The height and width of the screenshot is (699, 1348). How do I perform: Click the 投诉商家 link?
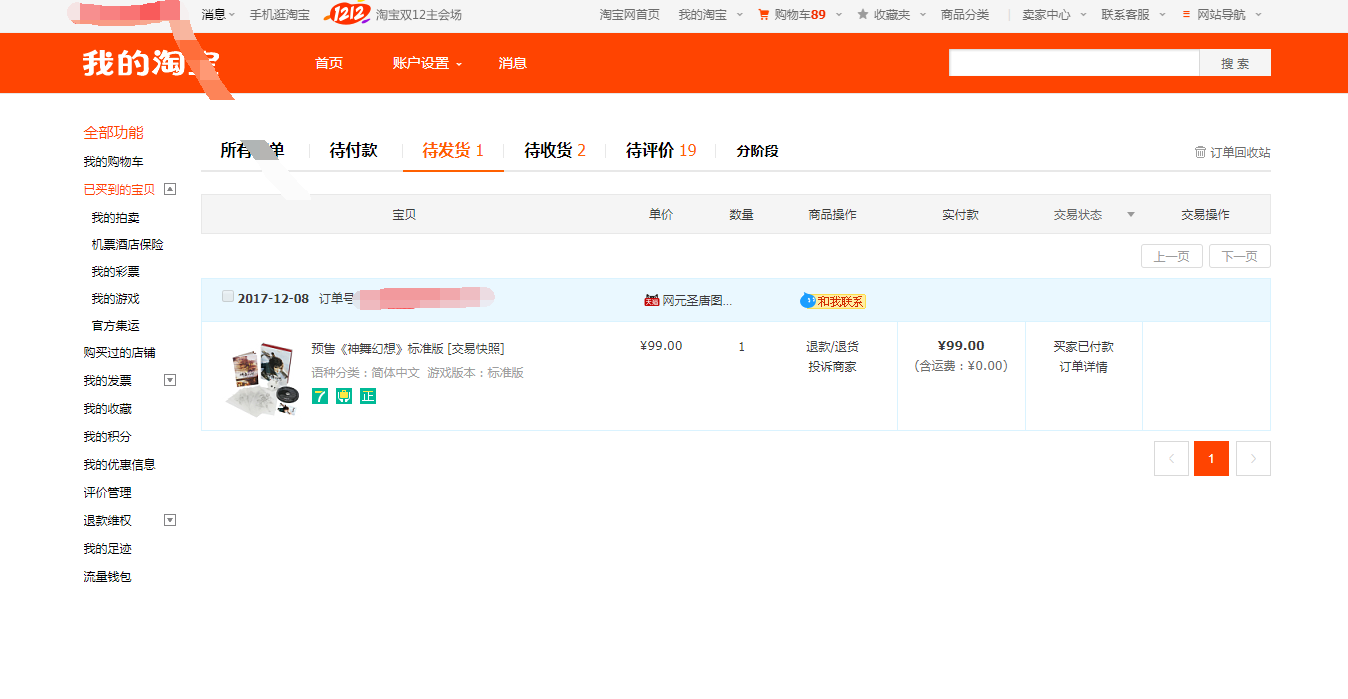click(x=832, y=367)
